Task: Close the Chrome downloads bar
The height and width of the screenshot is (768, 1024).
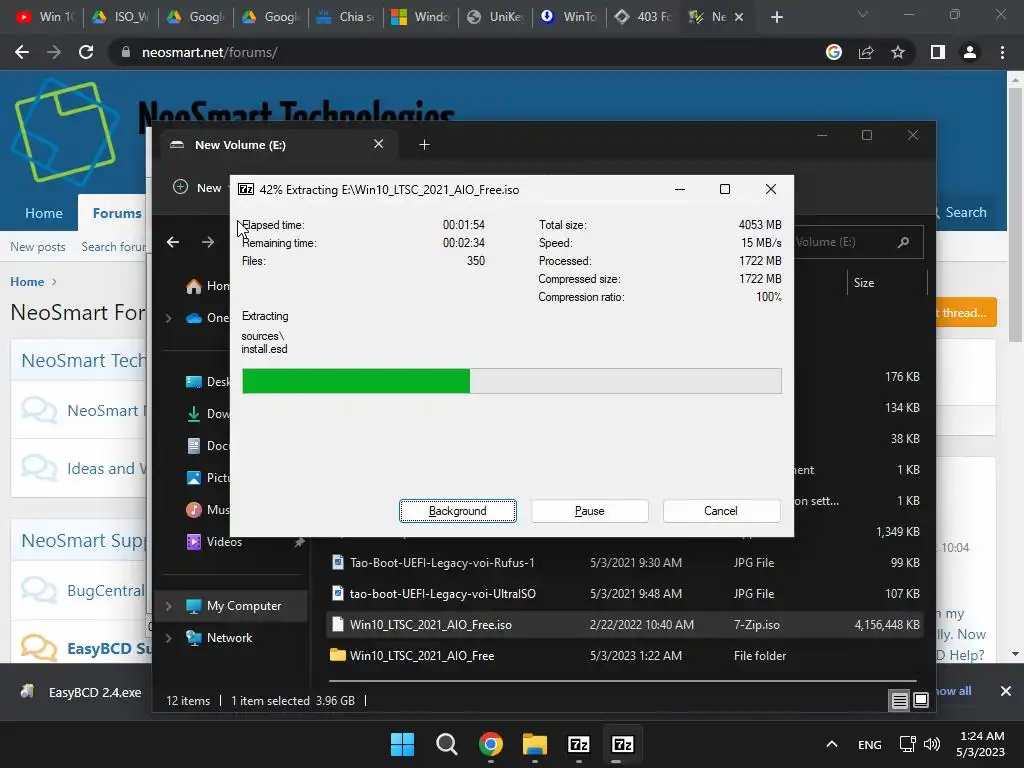Action: 1006,691
